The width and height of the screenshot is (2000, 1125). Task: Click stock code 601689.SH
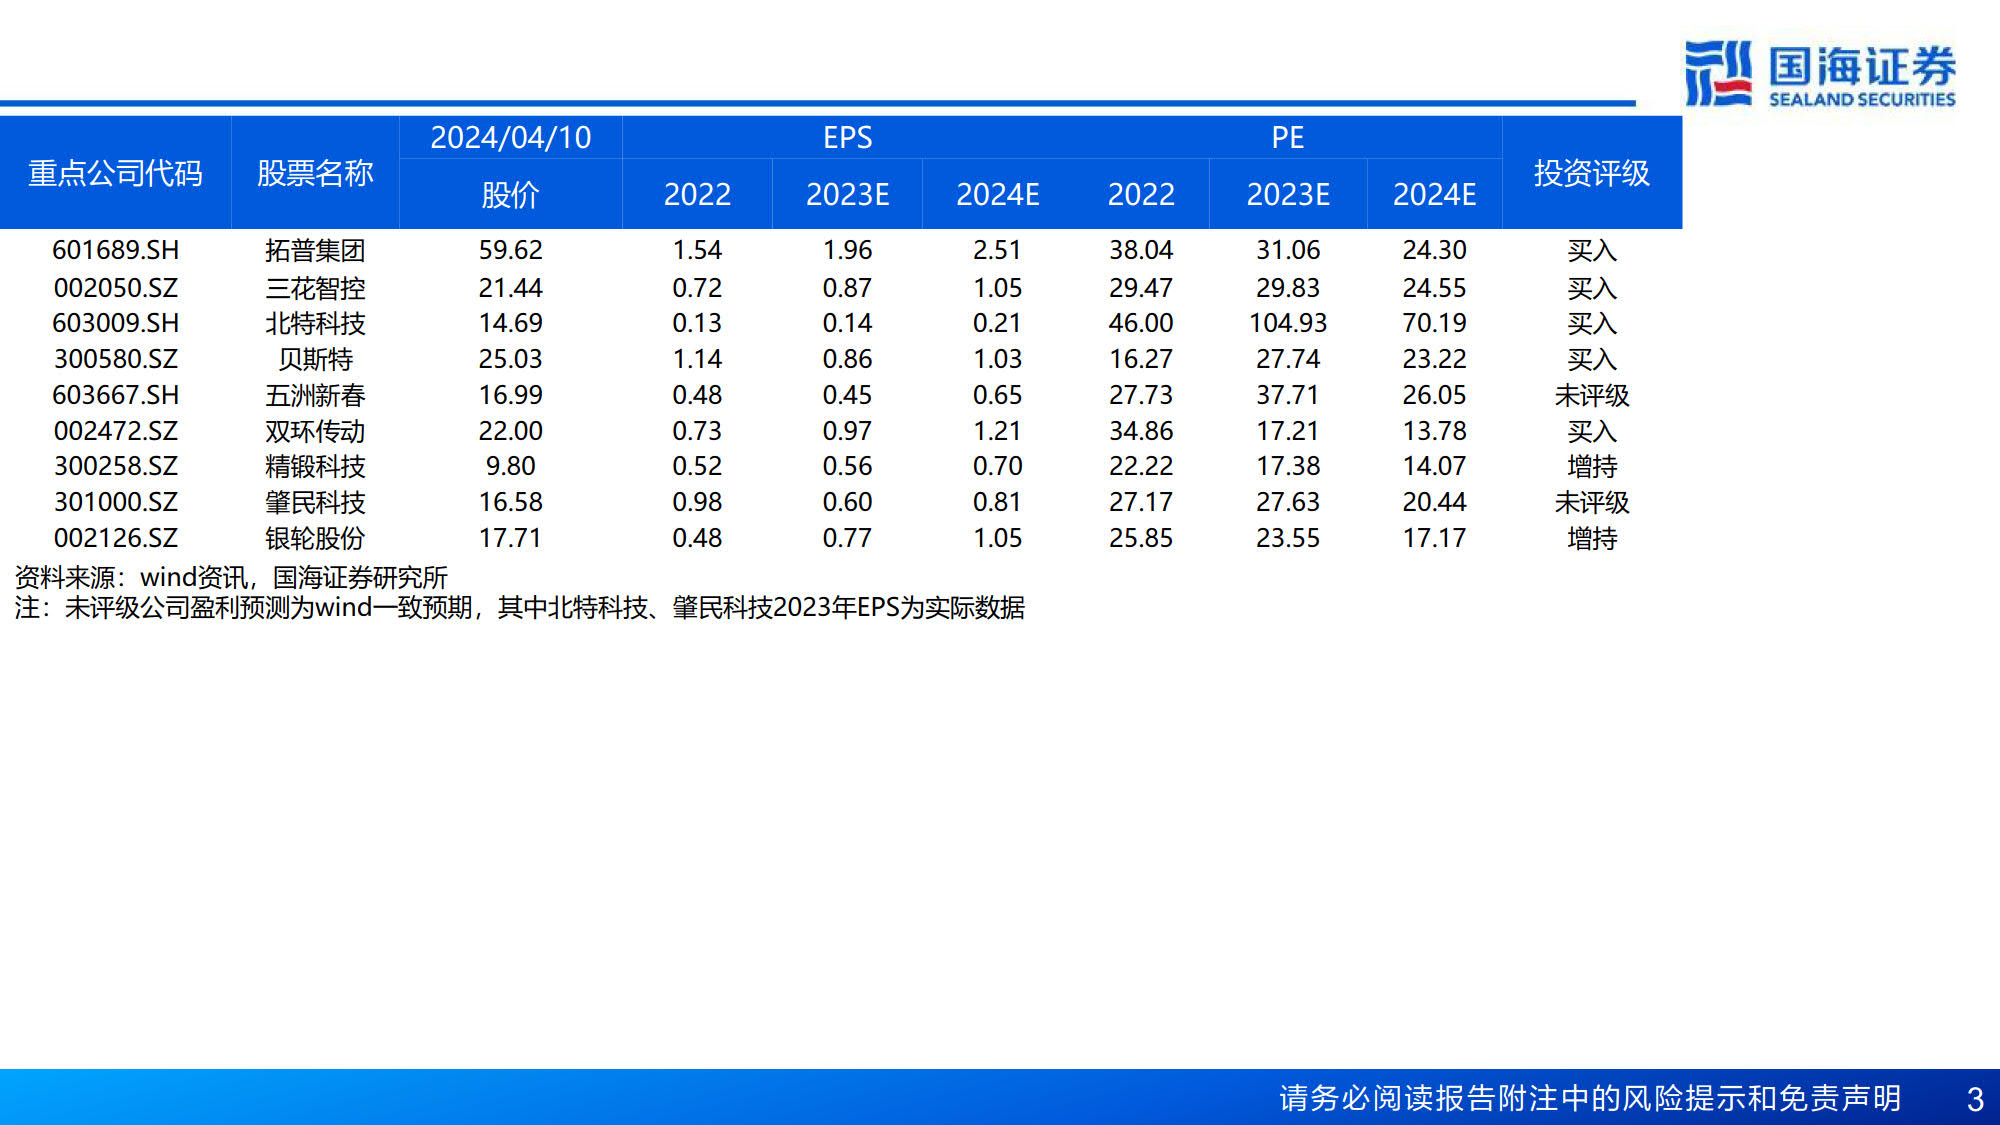click(115, 250)
